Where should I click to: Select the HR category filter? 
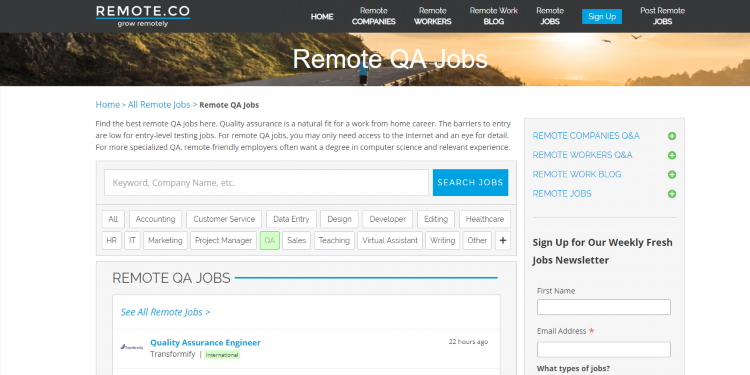click(111, 241)
